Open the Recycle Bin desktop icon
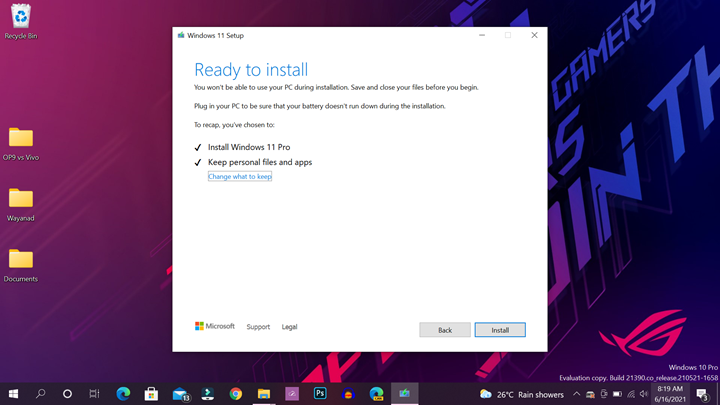 tap(21, 22)
